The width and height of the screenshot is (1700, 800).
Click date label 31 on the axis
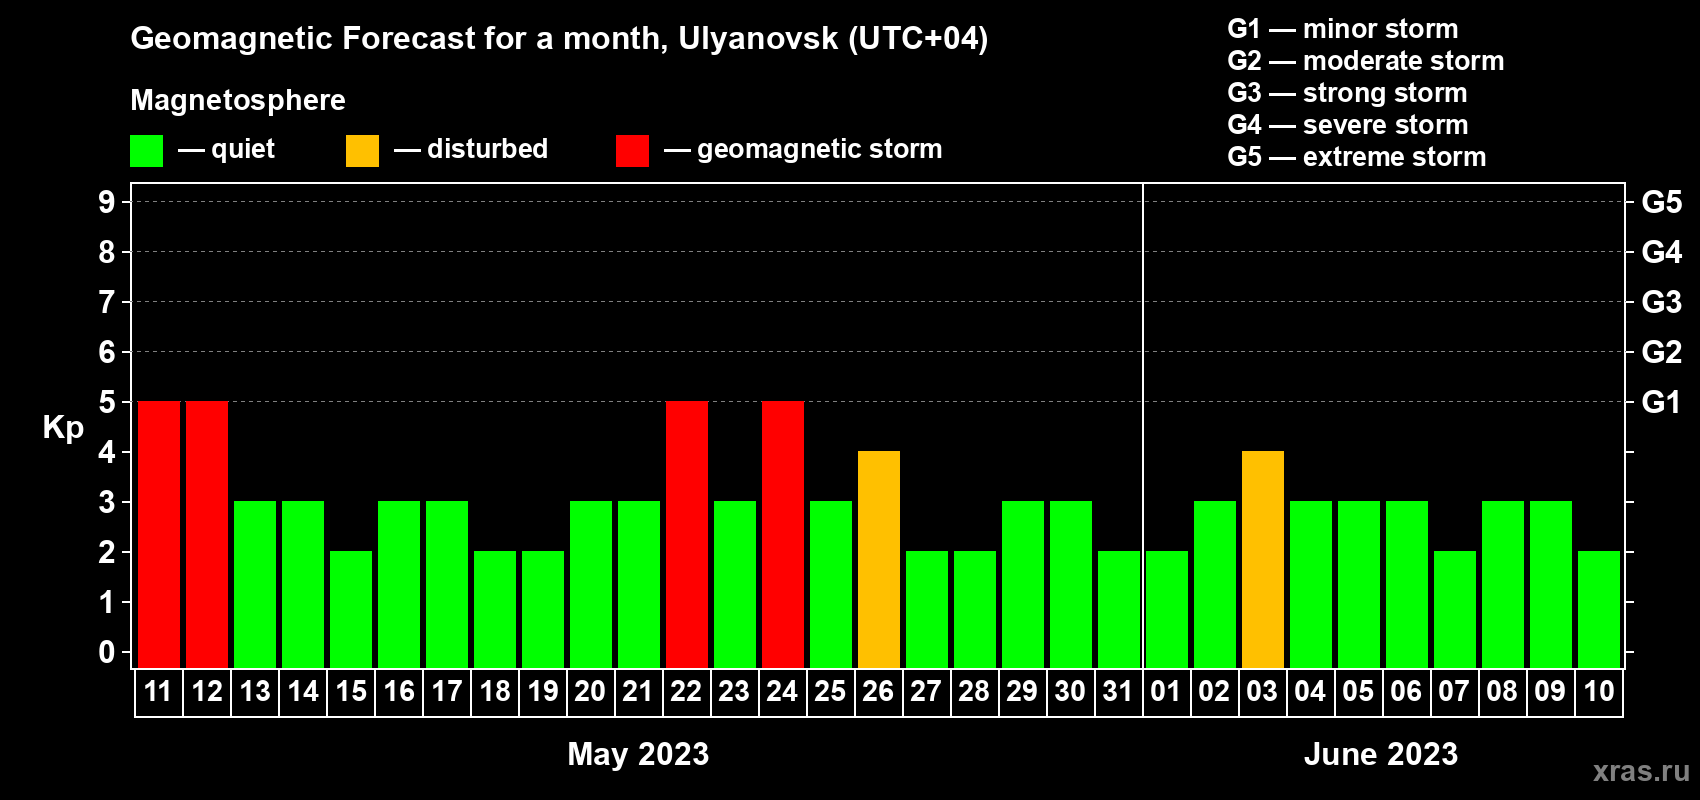[1118, 691]
